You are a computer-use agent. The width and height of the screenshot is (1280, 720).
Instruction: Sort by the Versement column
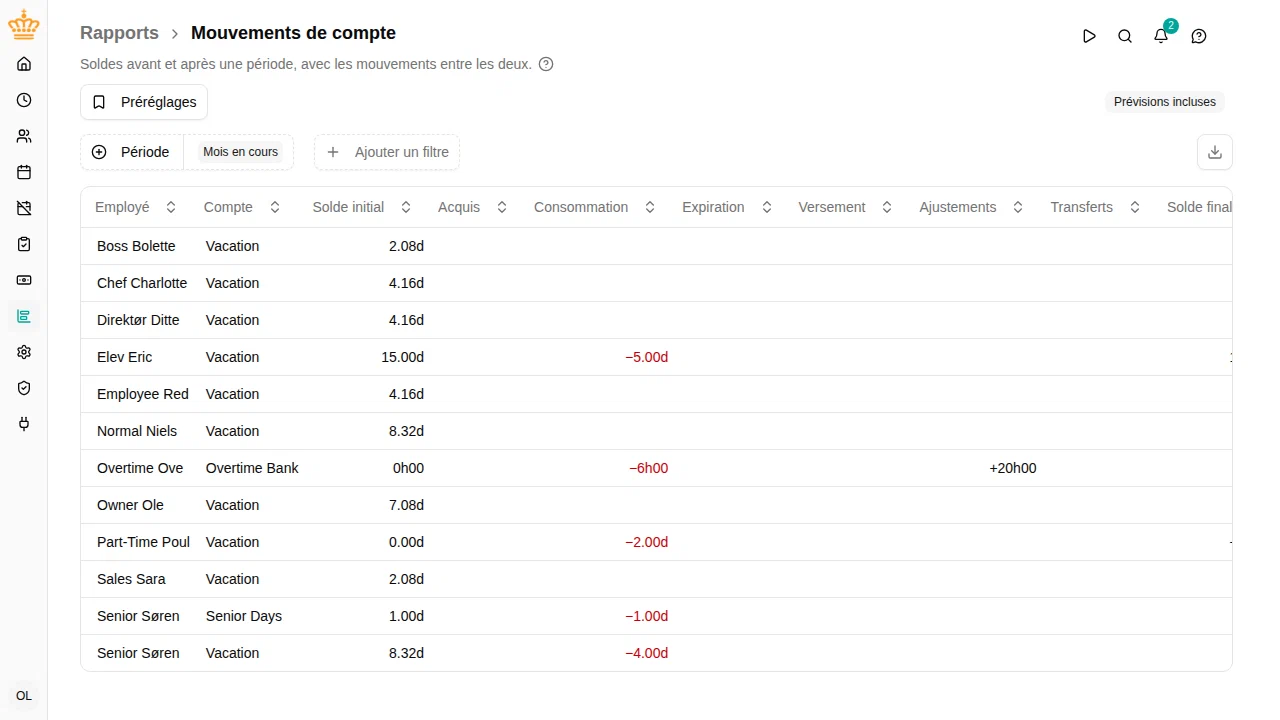(845, 207)
